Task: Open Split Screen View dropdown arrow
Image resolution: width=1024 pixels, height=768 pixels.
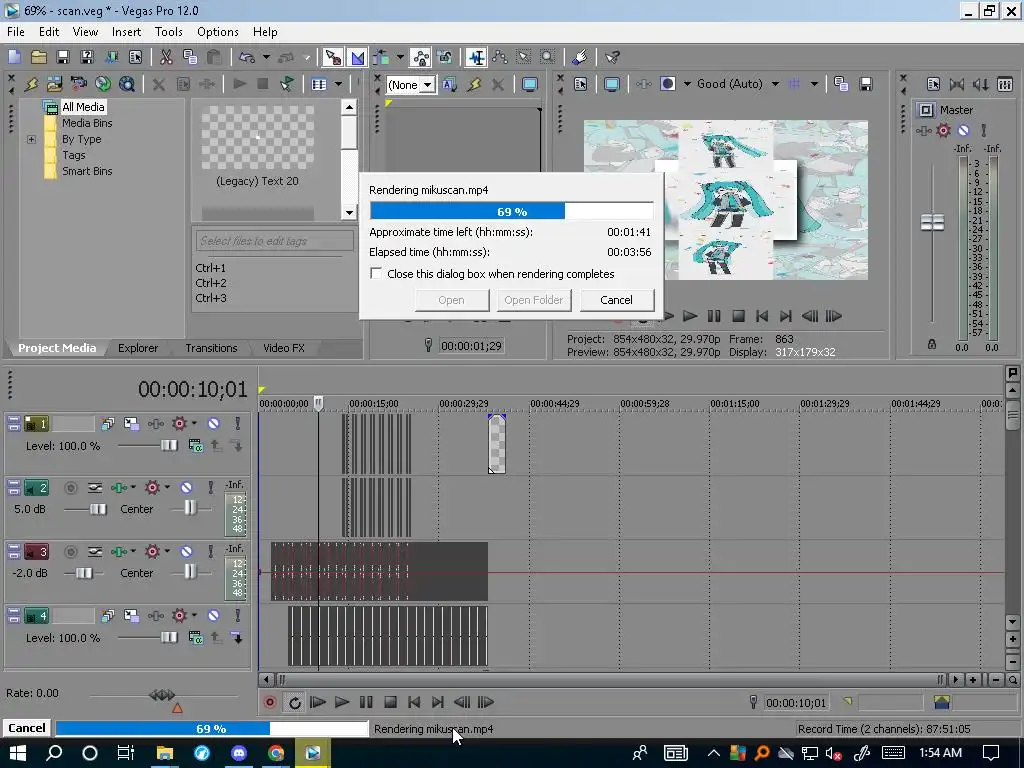Action: click(687, 84)
